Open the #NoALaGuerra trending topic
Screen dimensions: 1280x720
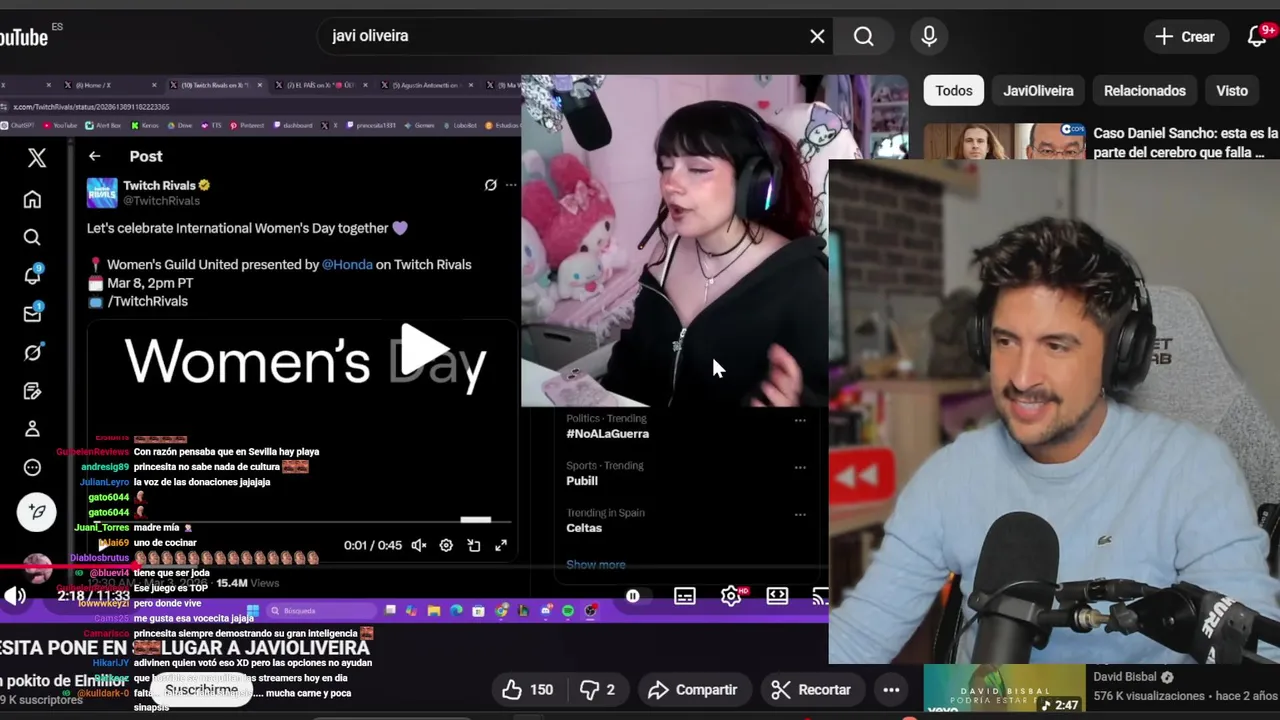click(607, 434)
